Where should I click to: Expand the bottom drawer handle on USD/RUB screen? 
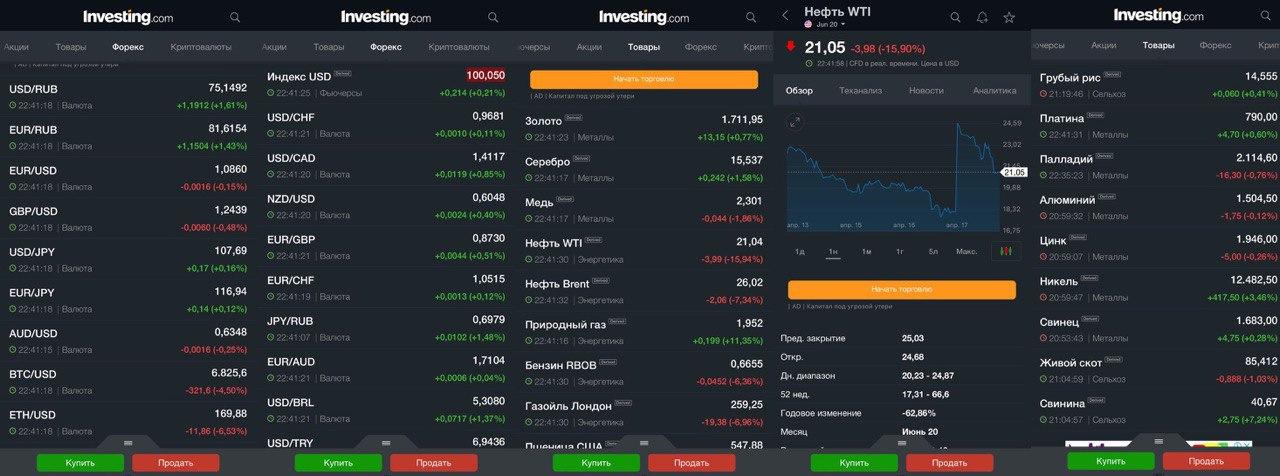(128, 442)
